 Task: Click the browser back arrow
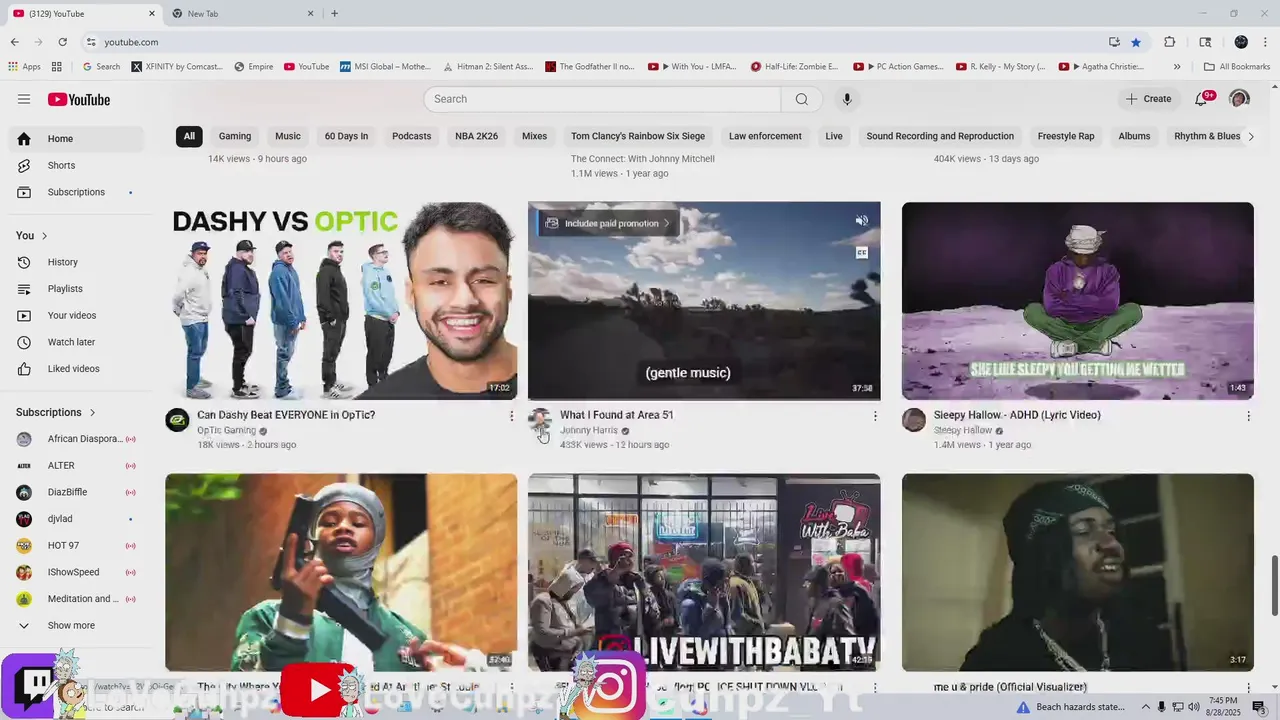pyautogui.click(x=15, y=42)
